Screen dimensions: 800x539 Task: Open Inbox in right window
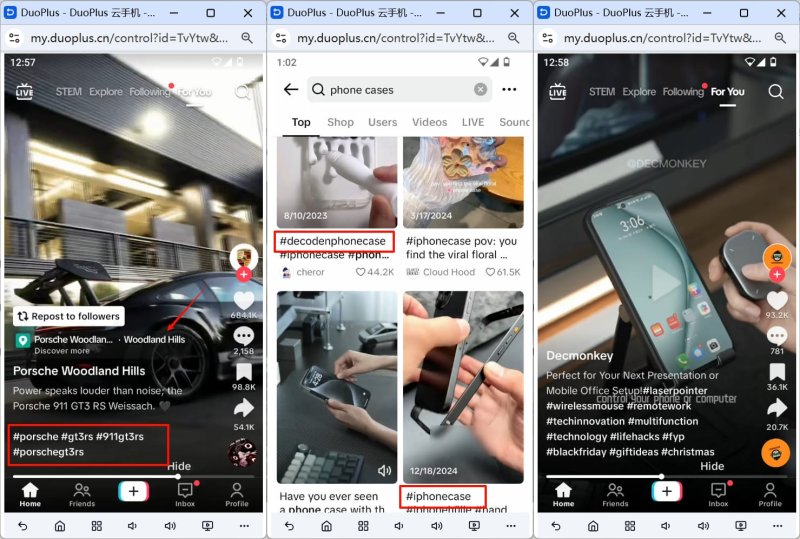pos(718,494)
